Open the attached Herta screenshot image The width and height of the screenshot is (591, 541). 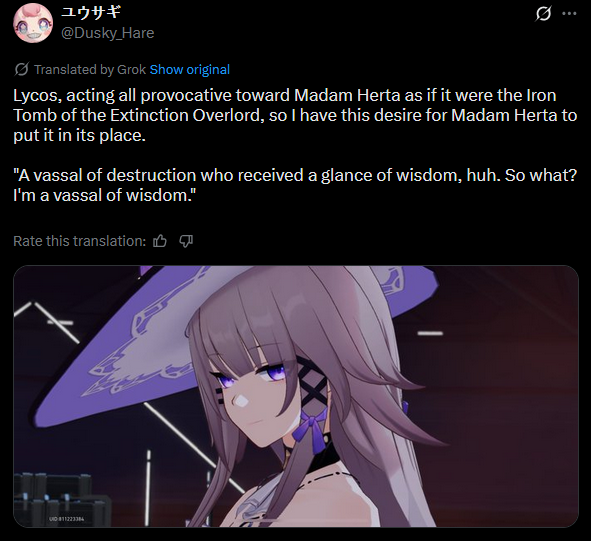click(296, 396)
